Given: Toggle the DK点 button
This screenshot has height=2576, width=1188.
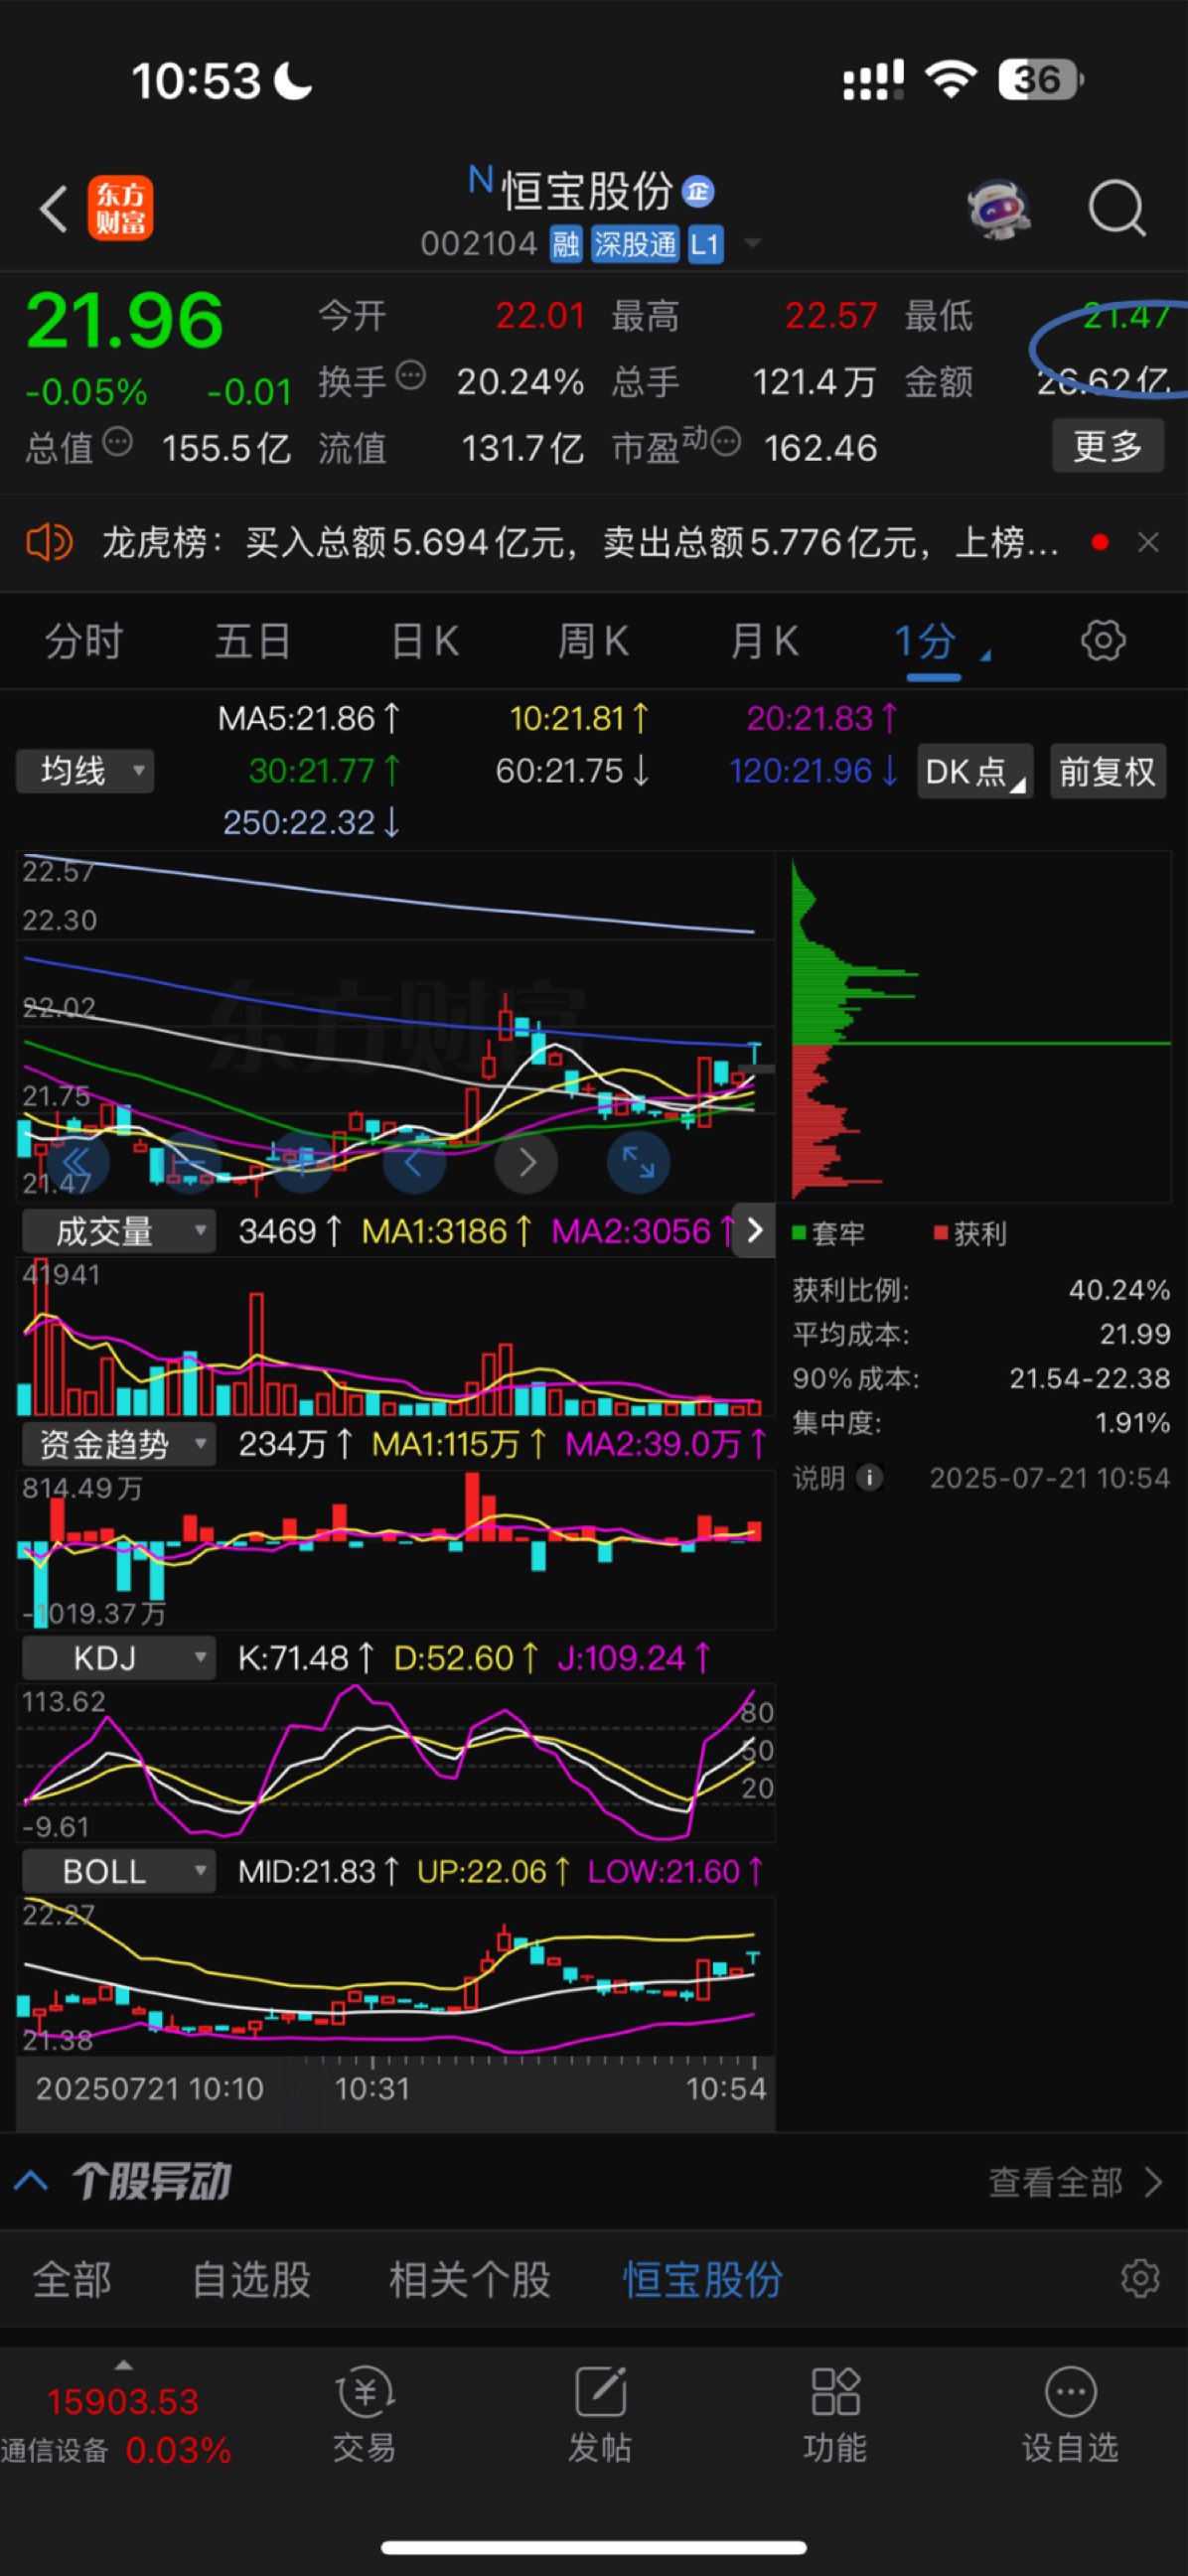Looking at the screenshot, I should point(975,771).
